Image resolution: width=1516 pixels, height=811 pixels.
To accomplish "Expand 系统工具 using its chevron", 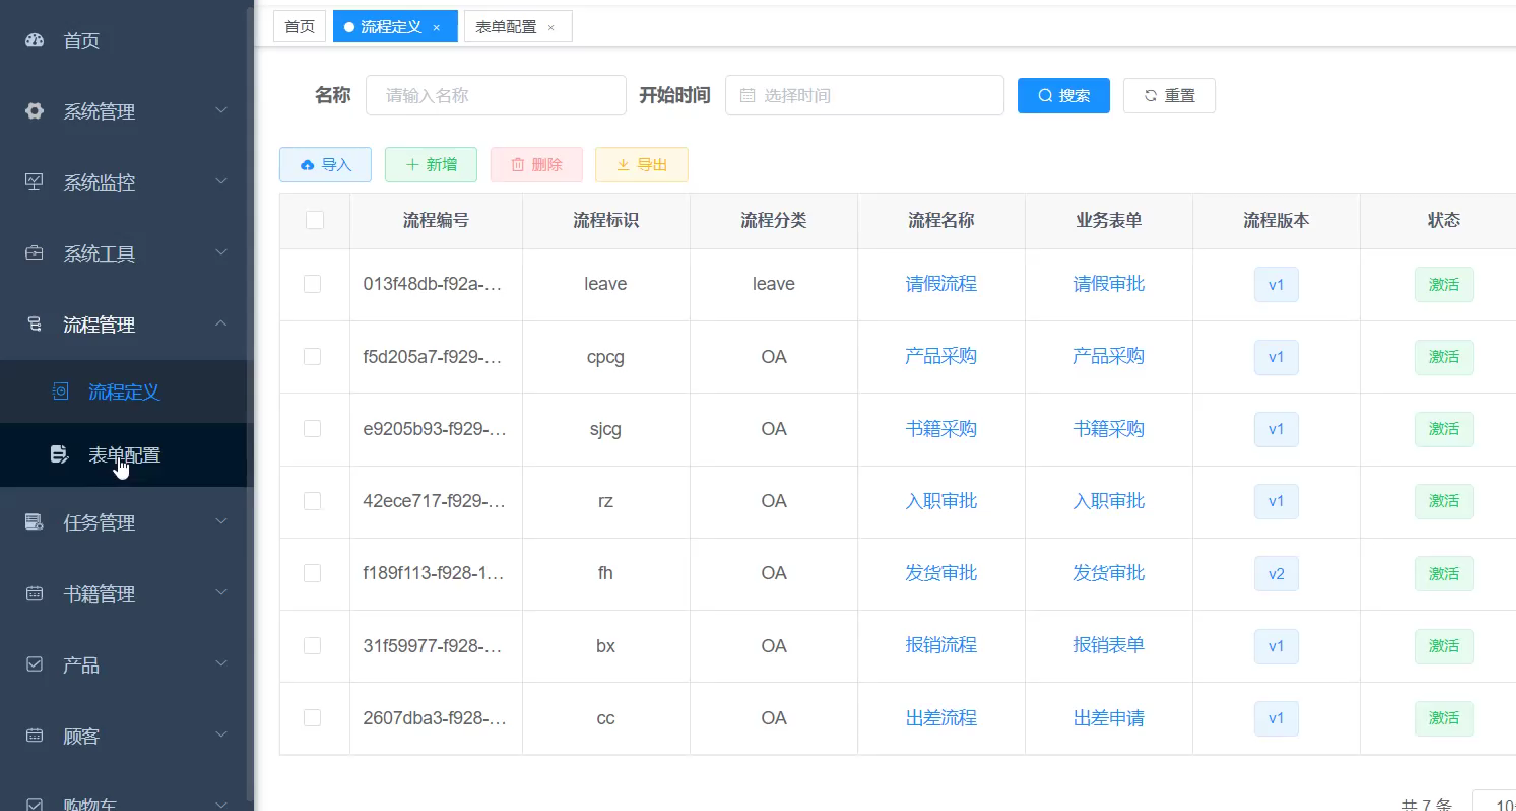I will 221,252.
